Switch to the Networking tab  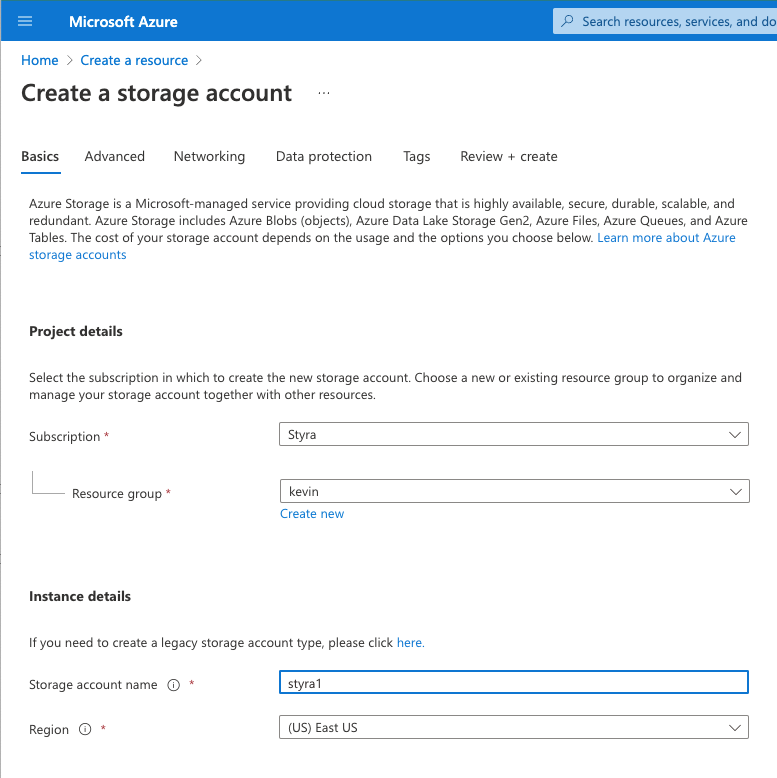(x=209, y=156)
